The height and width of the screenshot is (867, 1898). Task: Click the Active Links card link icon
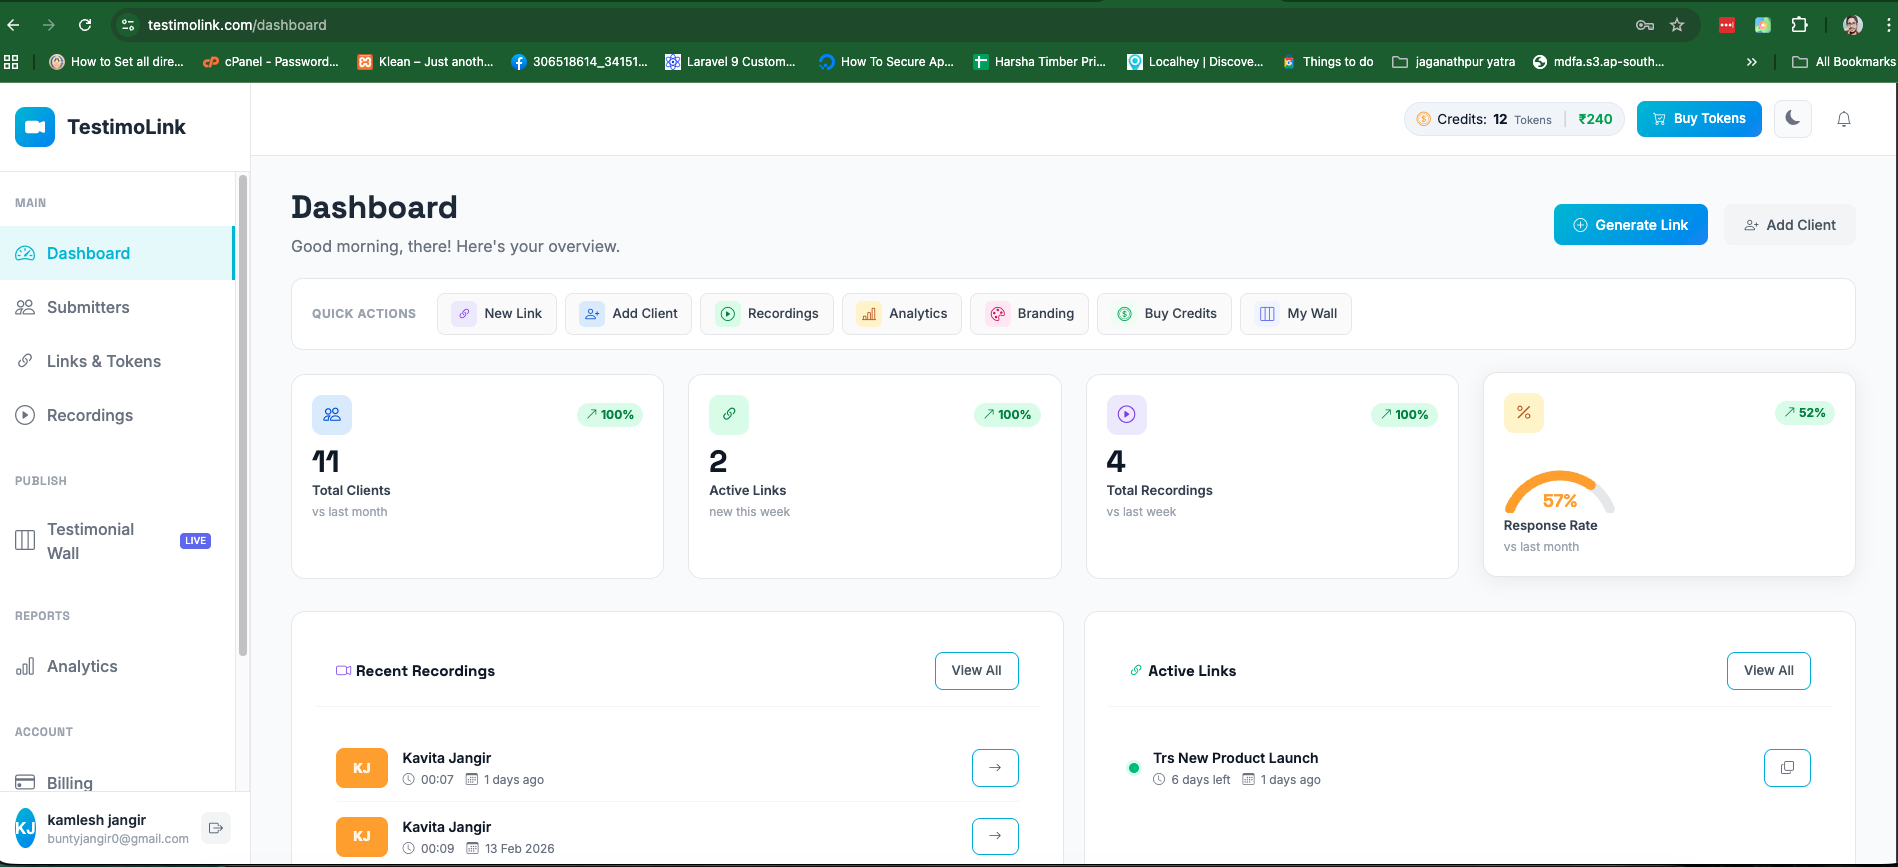[x=729, y=414]
